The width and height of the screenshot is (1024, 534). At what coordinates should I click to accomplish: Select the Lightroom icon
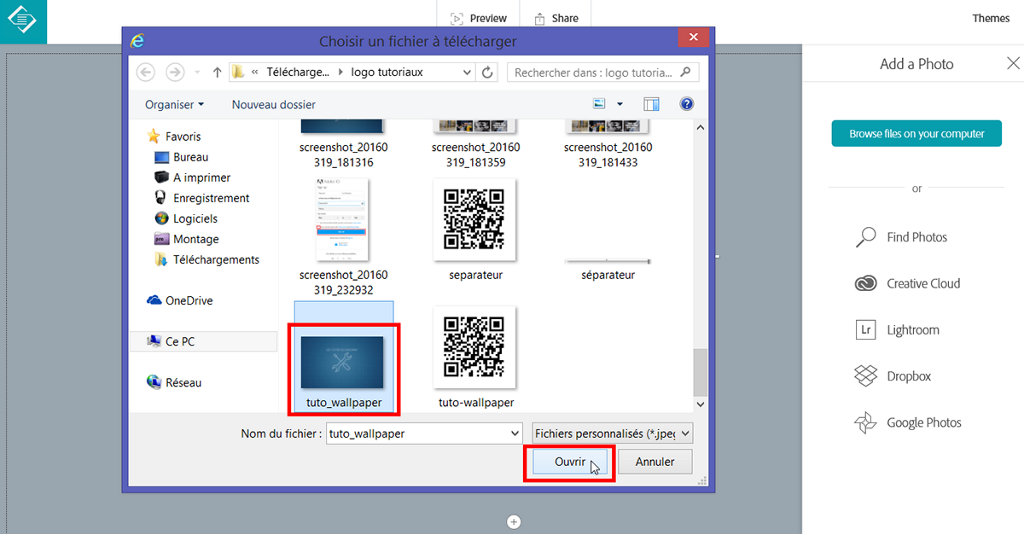(x=866, y=330)
